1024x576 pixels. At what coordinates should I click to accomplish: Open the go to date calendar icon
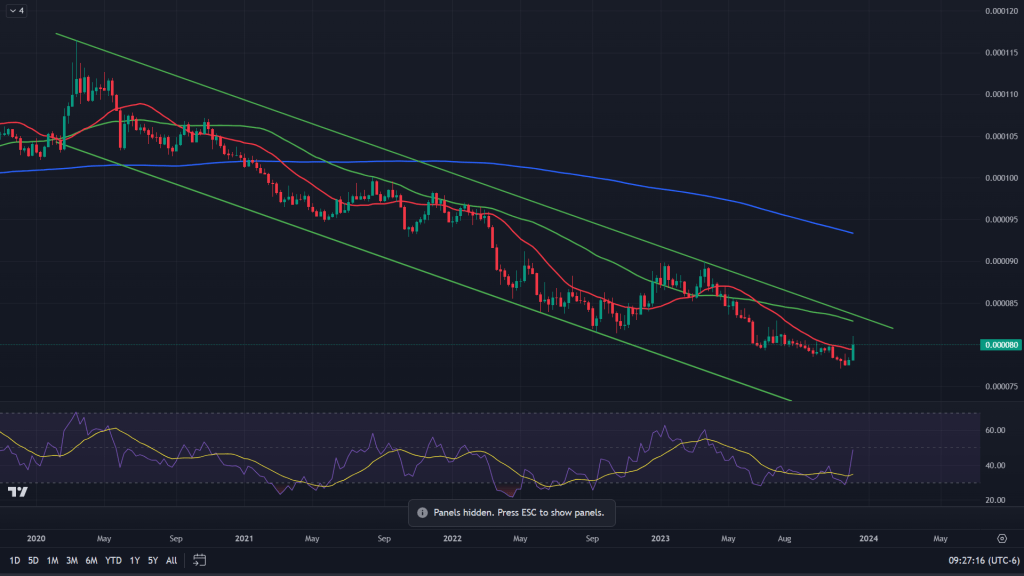pyautogui.click(x=199, y=560)
